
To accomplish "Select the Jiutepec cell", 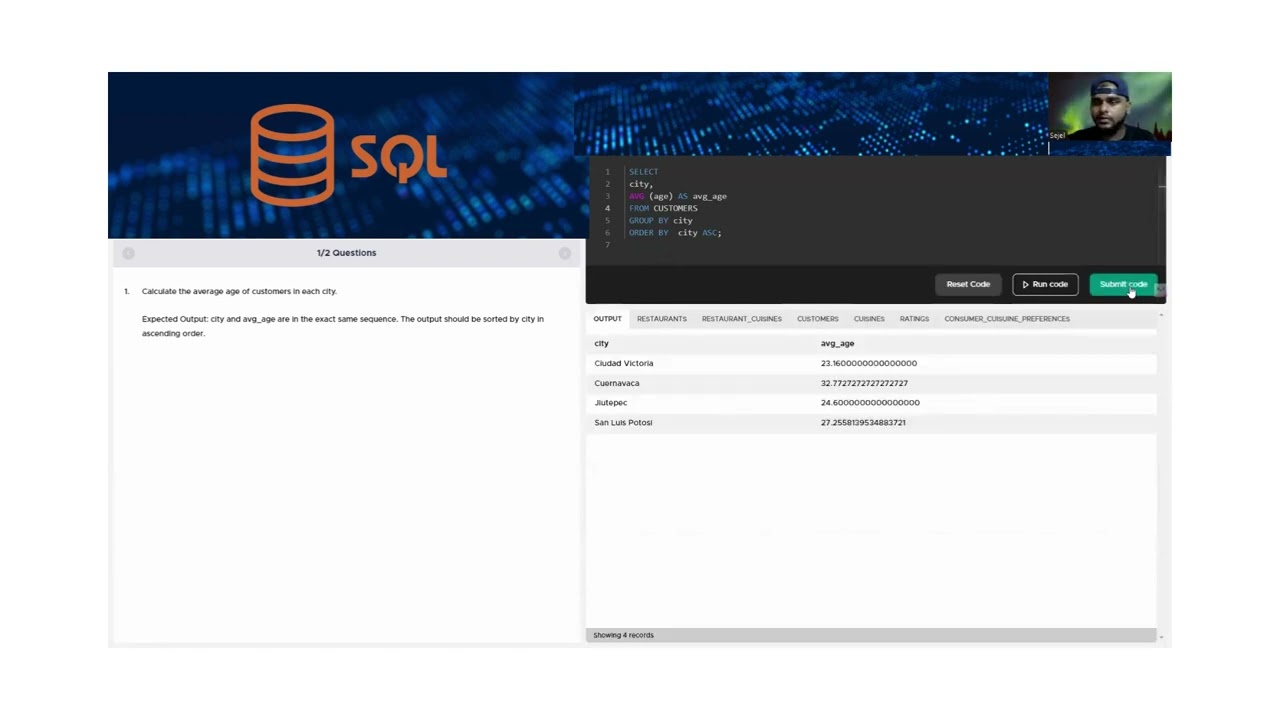I will pos(611,403).
